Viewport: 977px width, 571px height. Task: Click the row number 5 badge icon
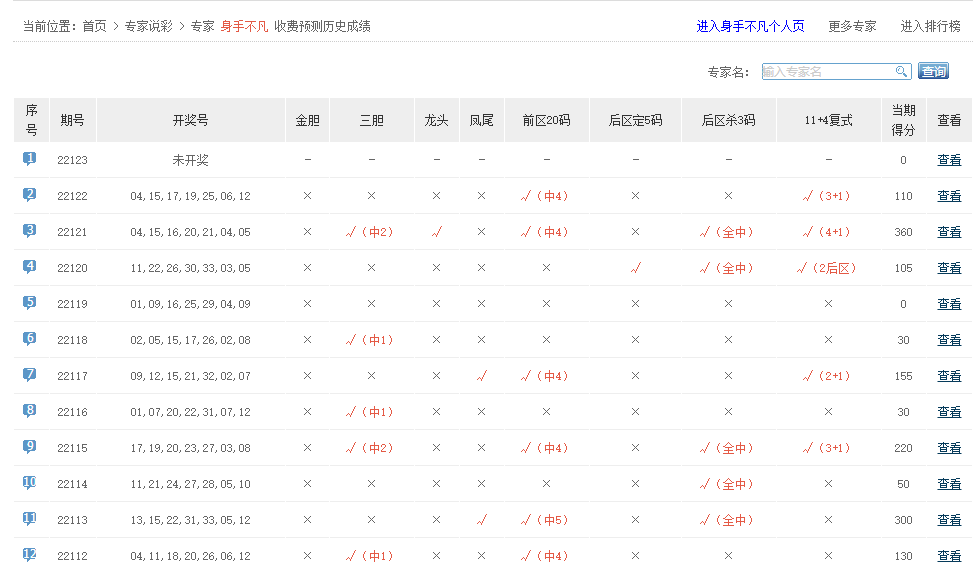point(30,303)
